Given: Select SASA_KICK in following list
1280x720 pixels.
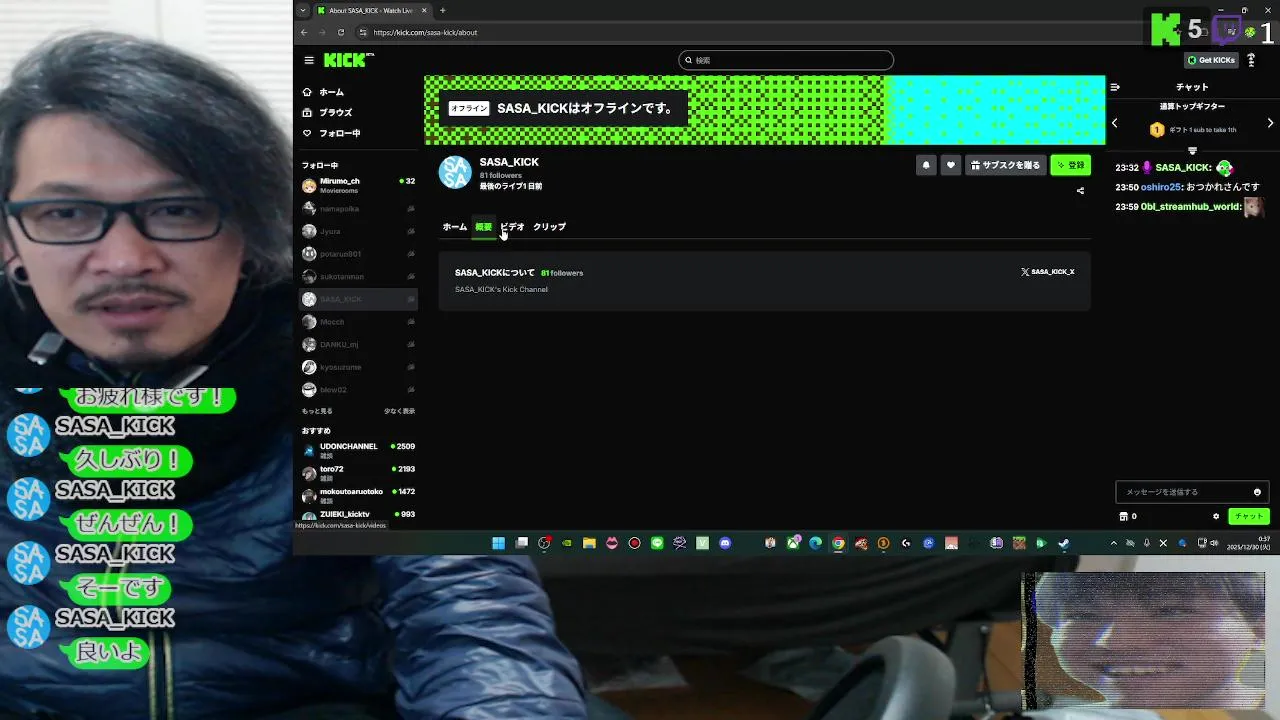Looking at the screenshot, I should [x=358, y=299].
